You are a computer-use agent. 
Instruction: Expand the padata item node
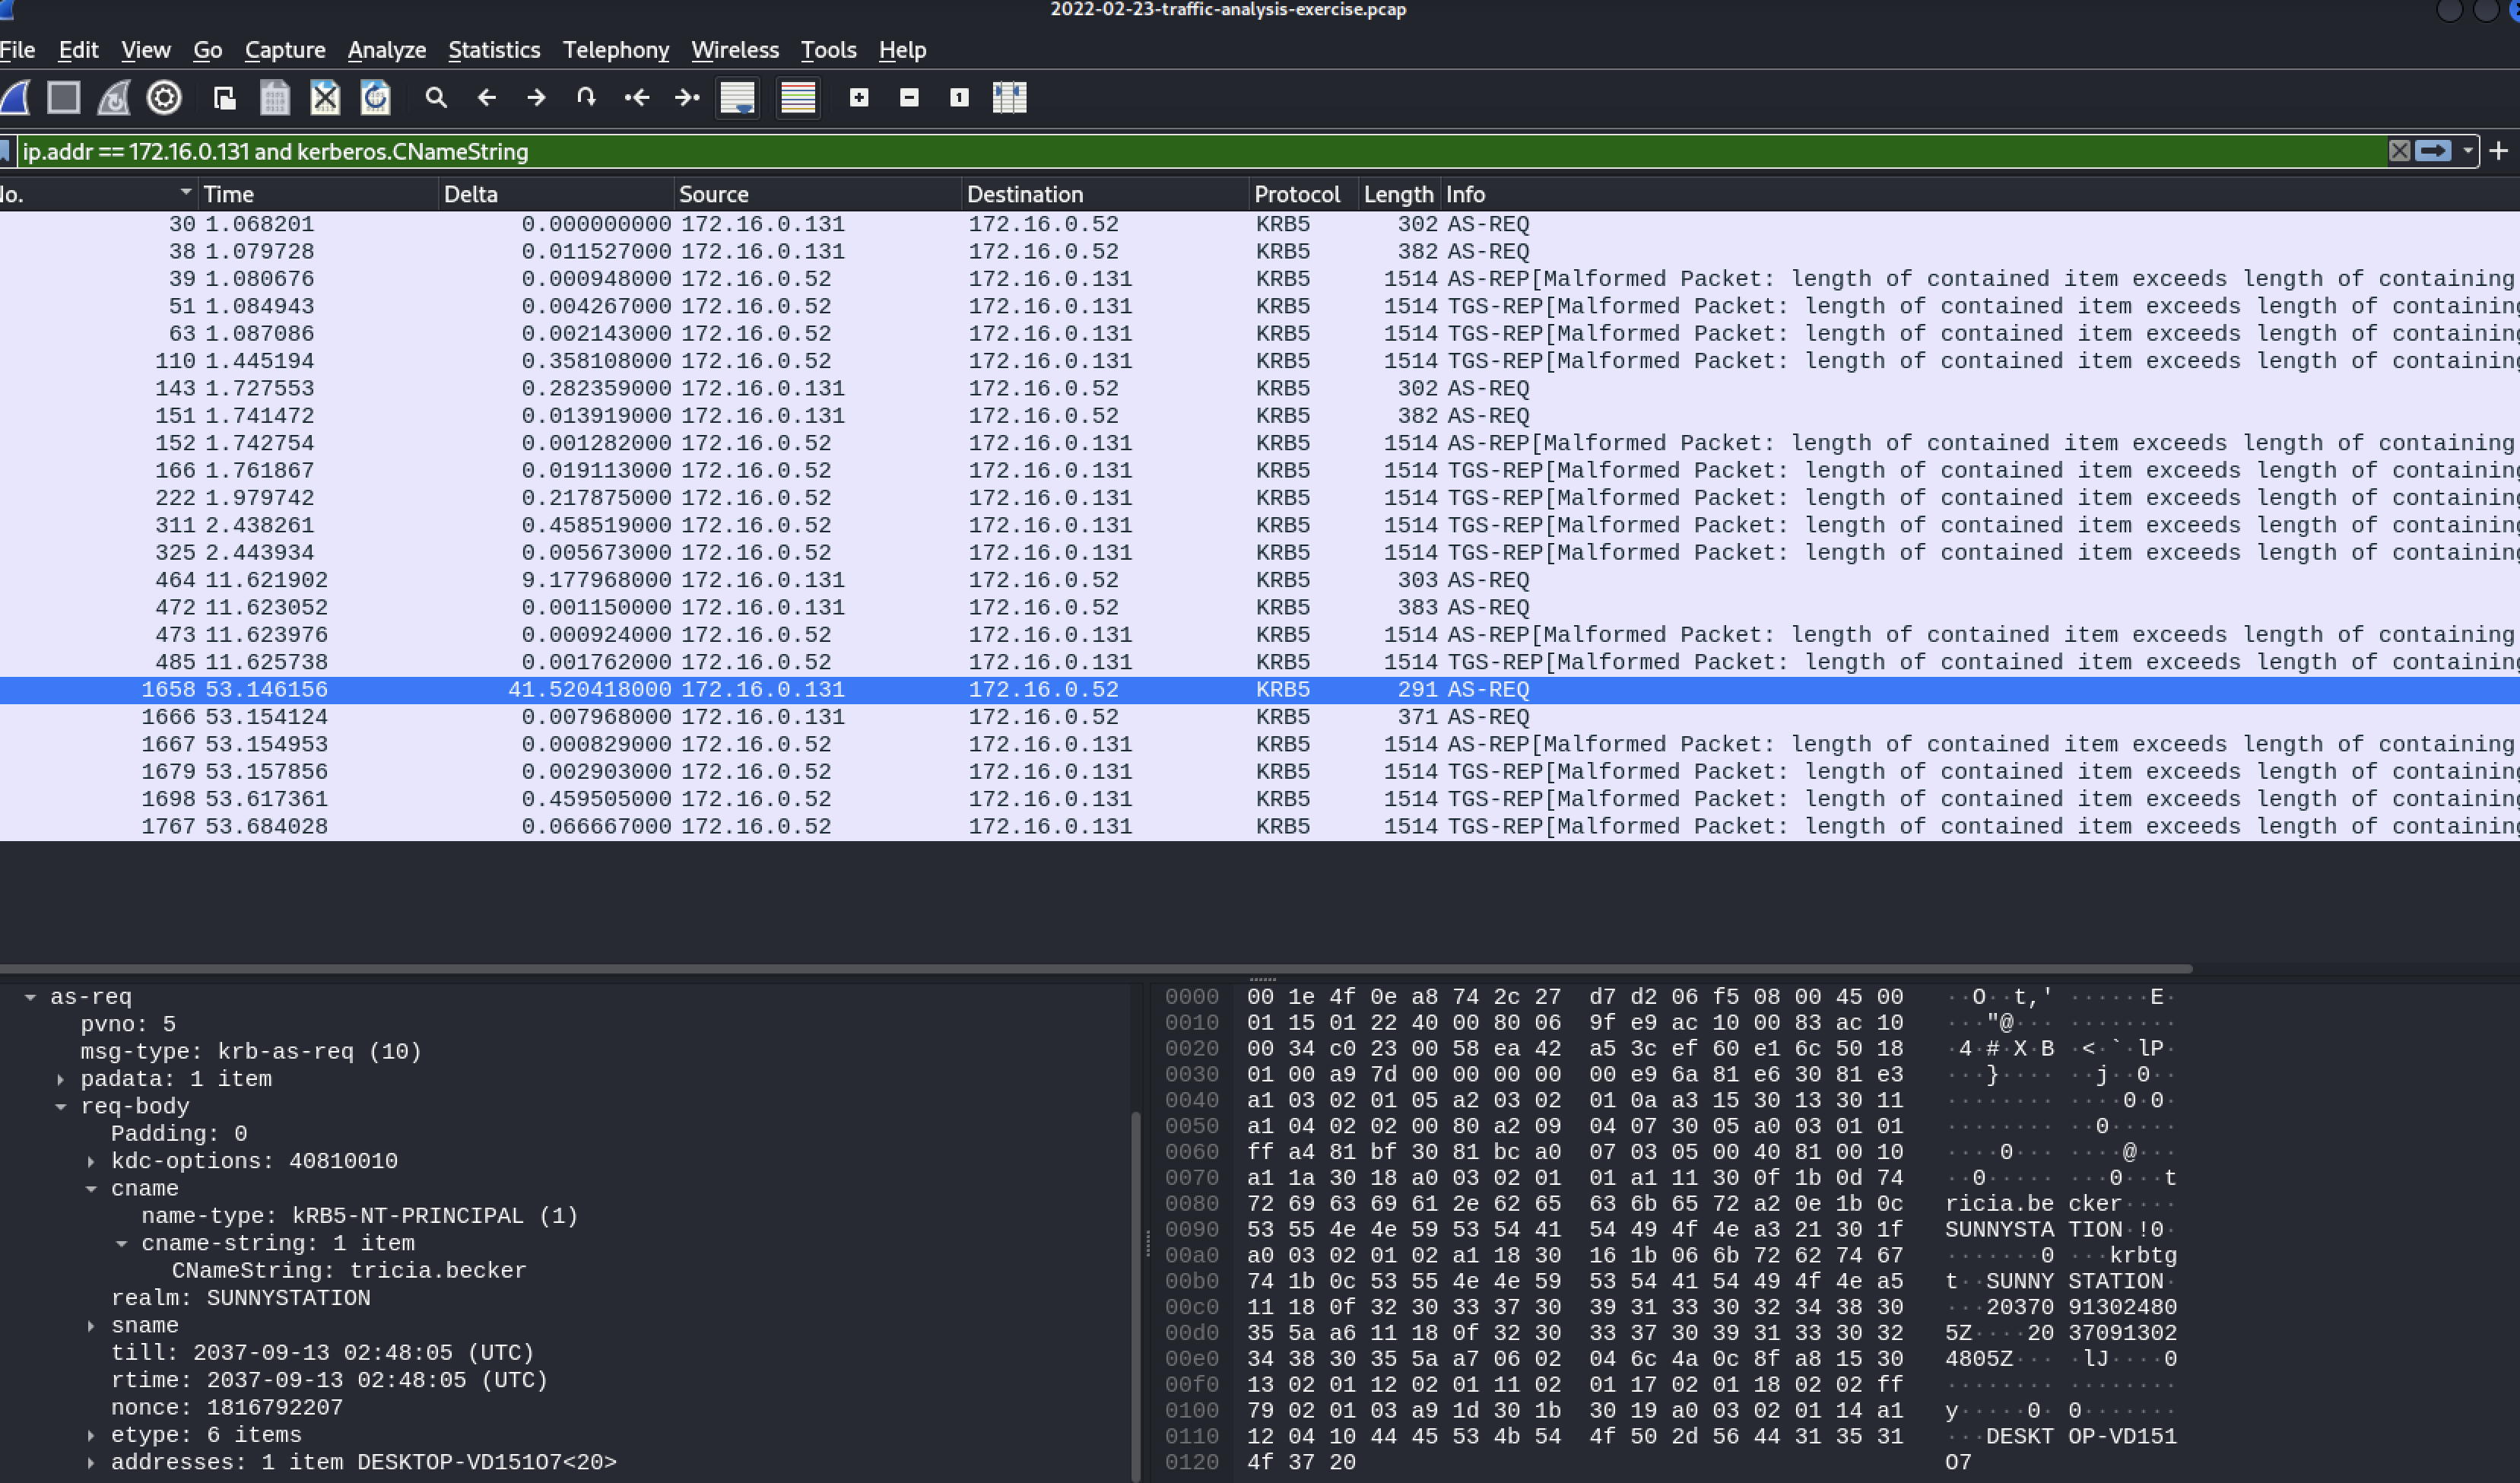(x=61, y=1079)
